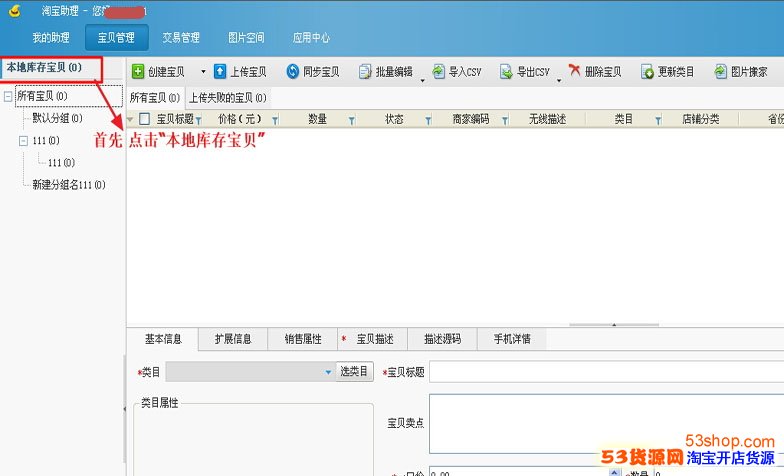
Task: Collapse the parent 111 (0) group node
Action: 23,141
